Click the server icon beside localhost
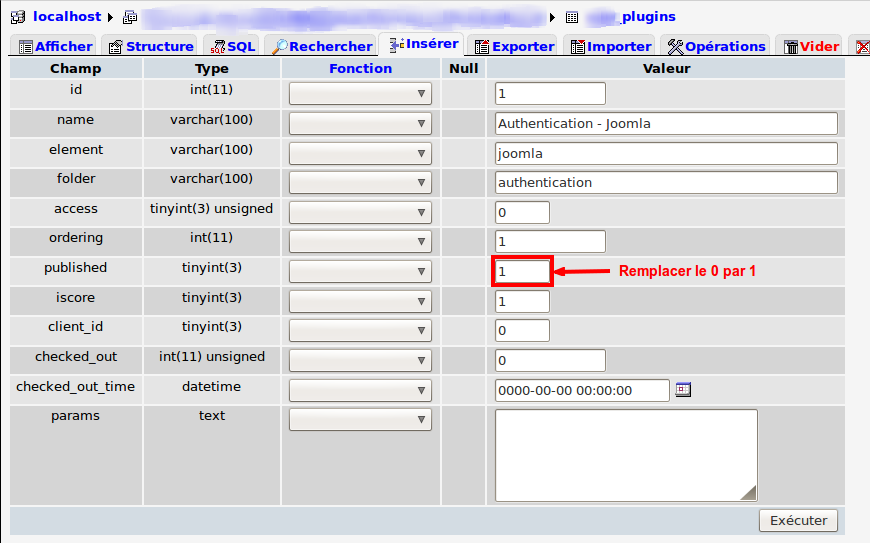The height and width of the screenshot is (543, 870). [x=18, y=17]
